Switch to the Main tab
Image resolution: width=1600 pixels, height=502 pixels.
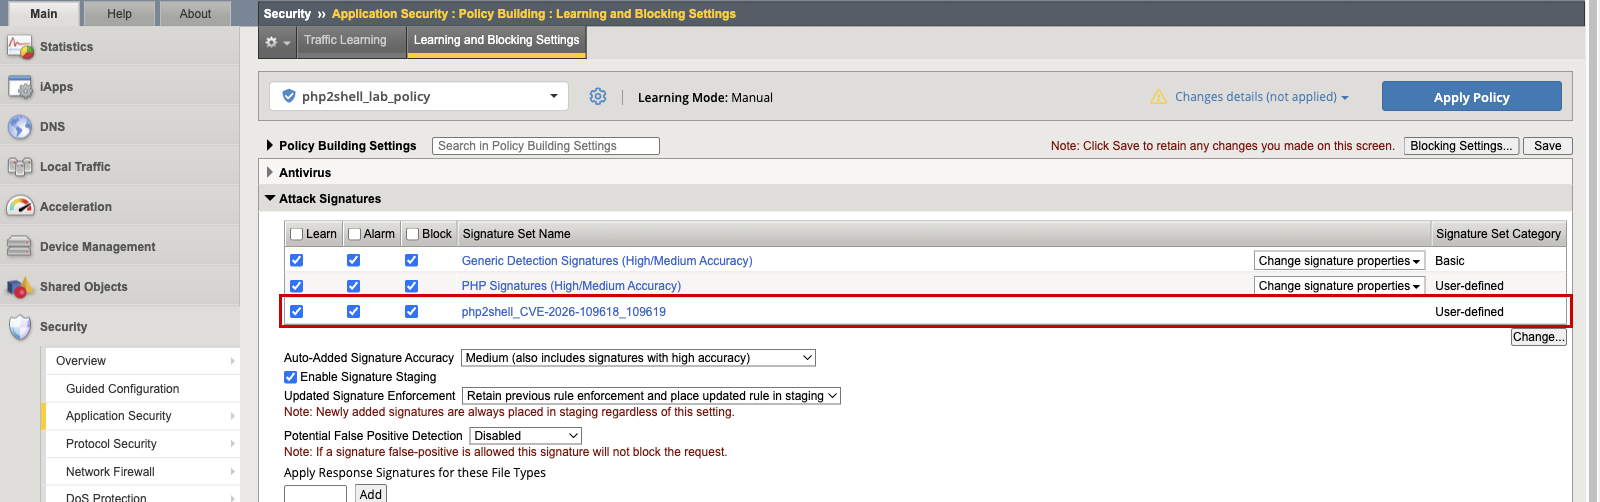click(43, 14)
